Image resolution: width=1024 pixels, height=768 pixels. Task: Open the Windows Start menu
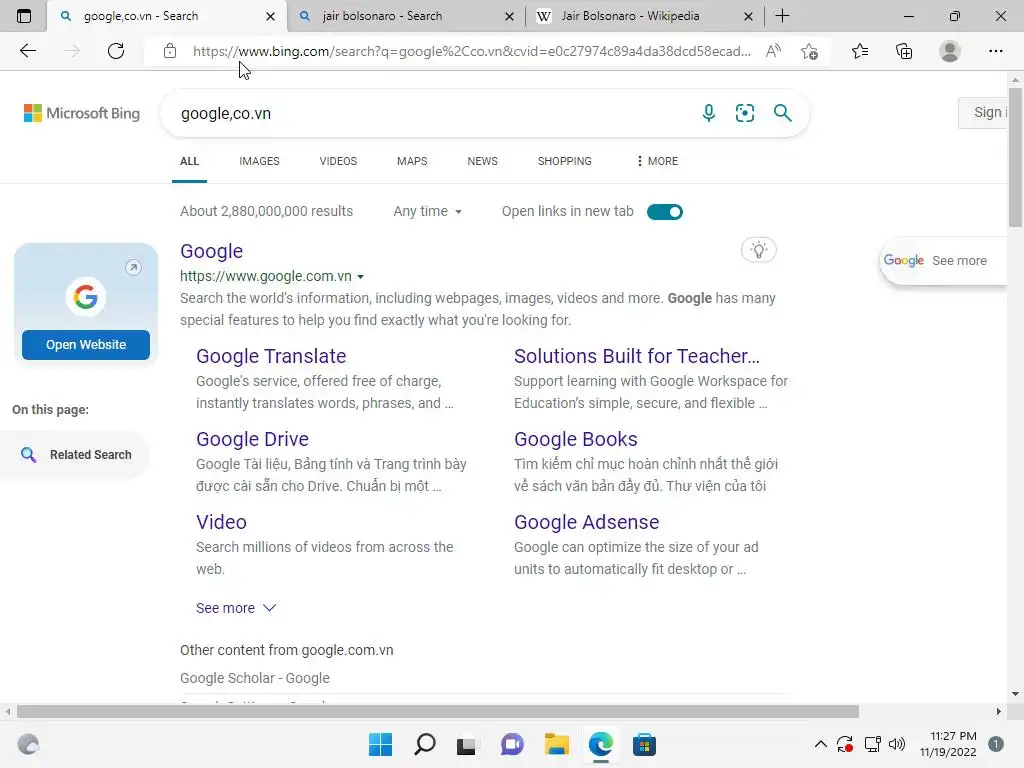[x=380, y=744]
